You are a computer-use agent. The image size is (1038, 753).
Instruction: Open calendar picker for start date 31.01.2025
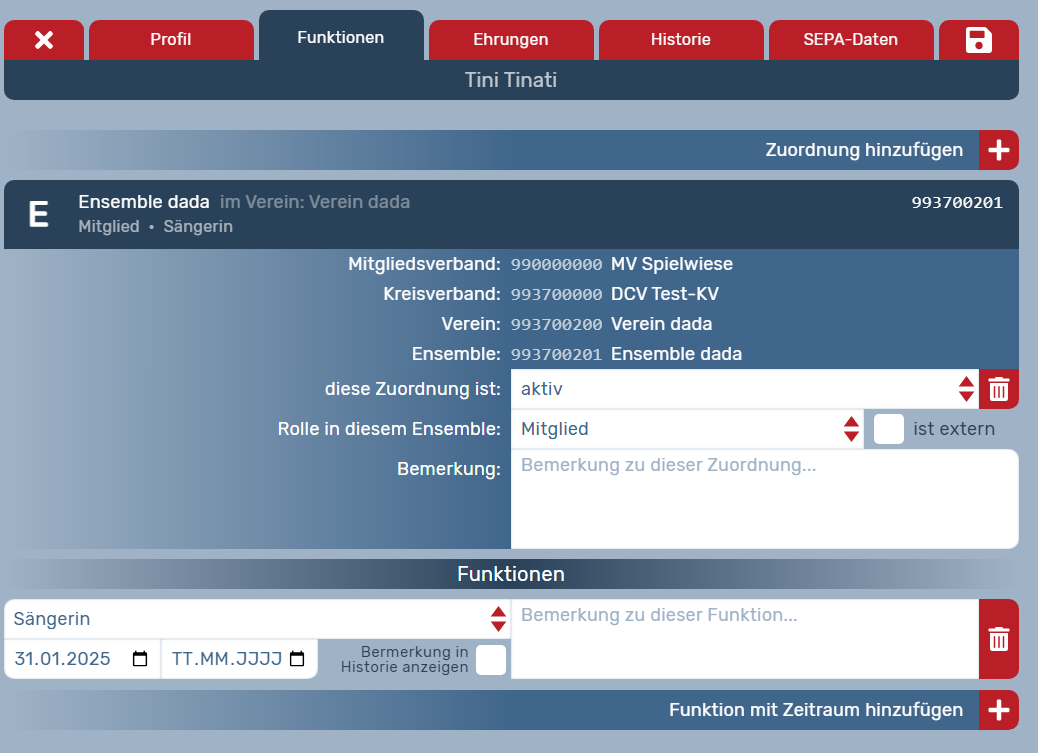coord(140,659)
